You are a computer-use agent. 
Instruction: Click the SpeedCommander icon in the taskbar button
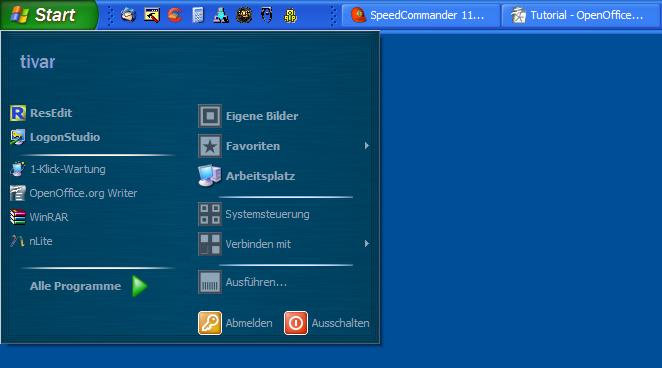(358, 15)
